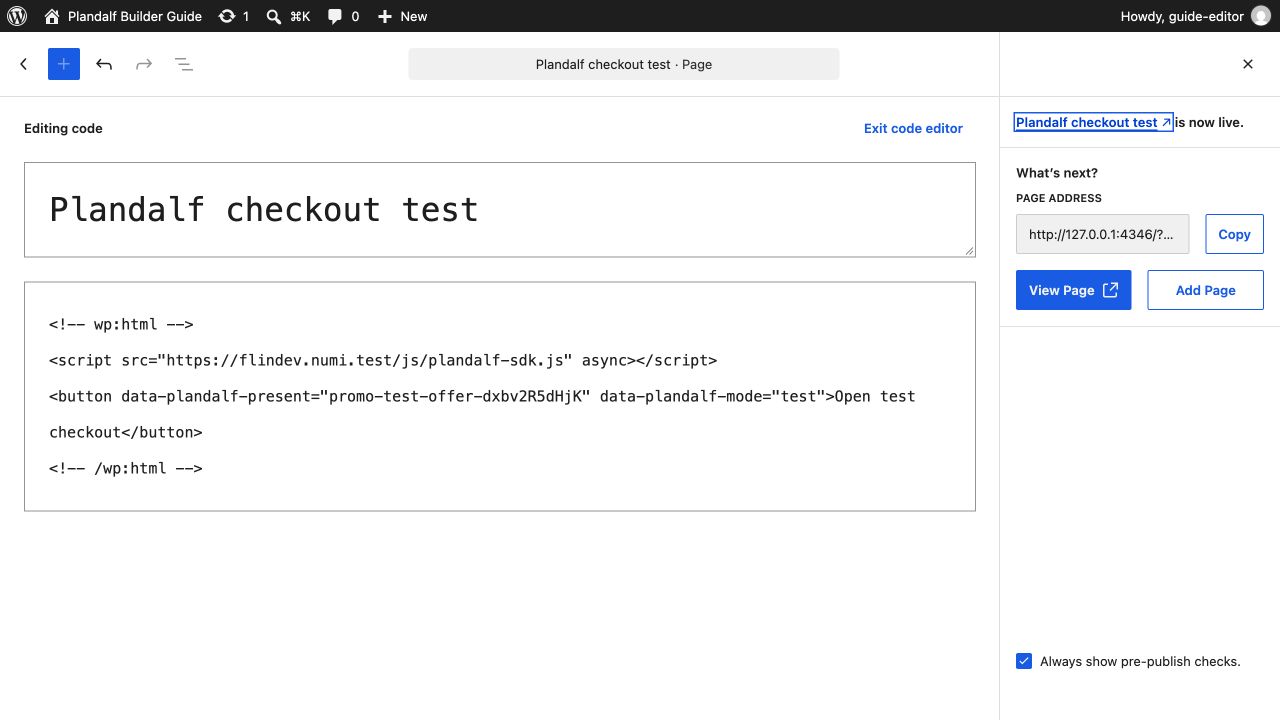Screen dimensions: 1280x720
Task: Open the document overview list view
Action: click(184, 64)
